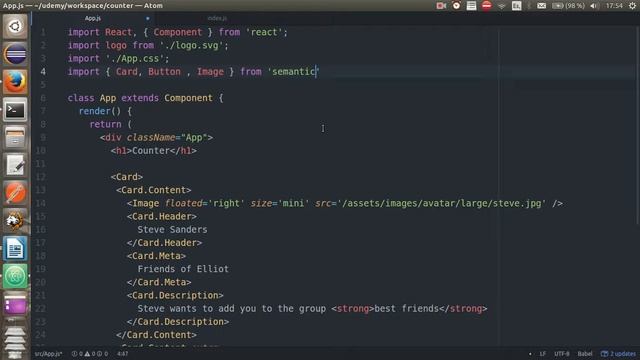640x360 pixels.
Task: Click <Card.Header> opening tag on line 15
Action: [162, 217]
